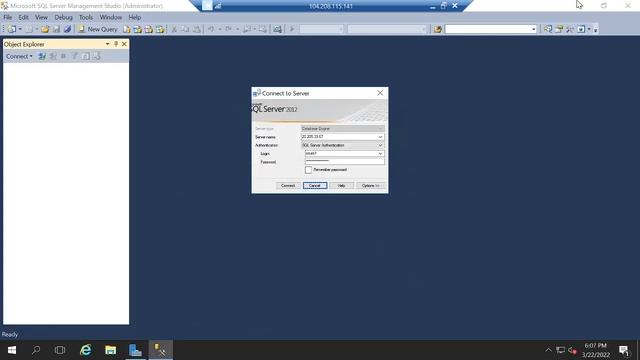Viewport: 640px width, 360px height.
Task: Click the New Query toolbar button
Action: point(98,29)
